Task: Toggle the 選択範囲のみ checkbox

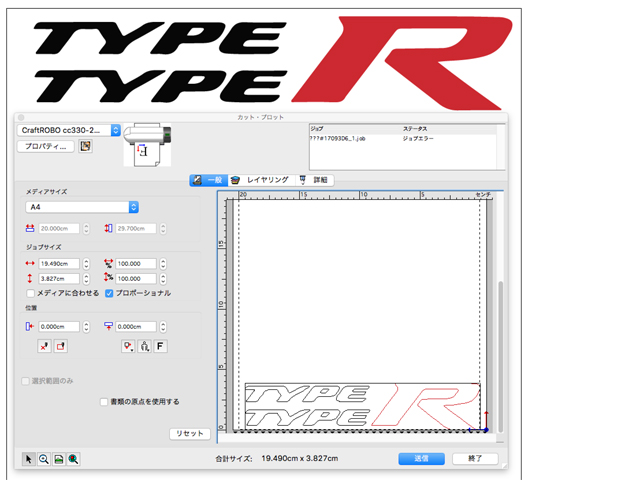Action: pyautogui.click(x=25, y=381)
